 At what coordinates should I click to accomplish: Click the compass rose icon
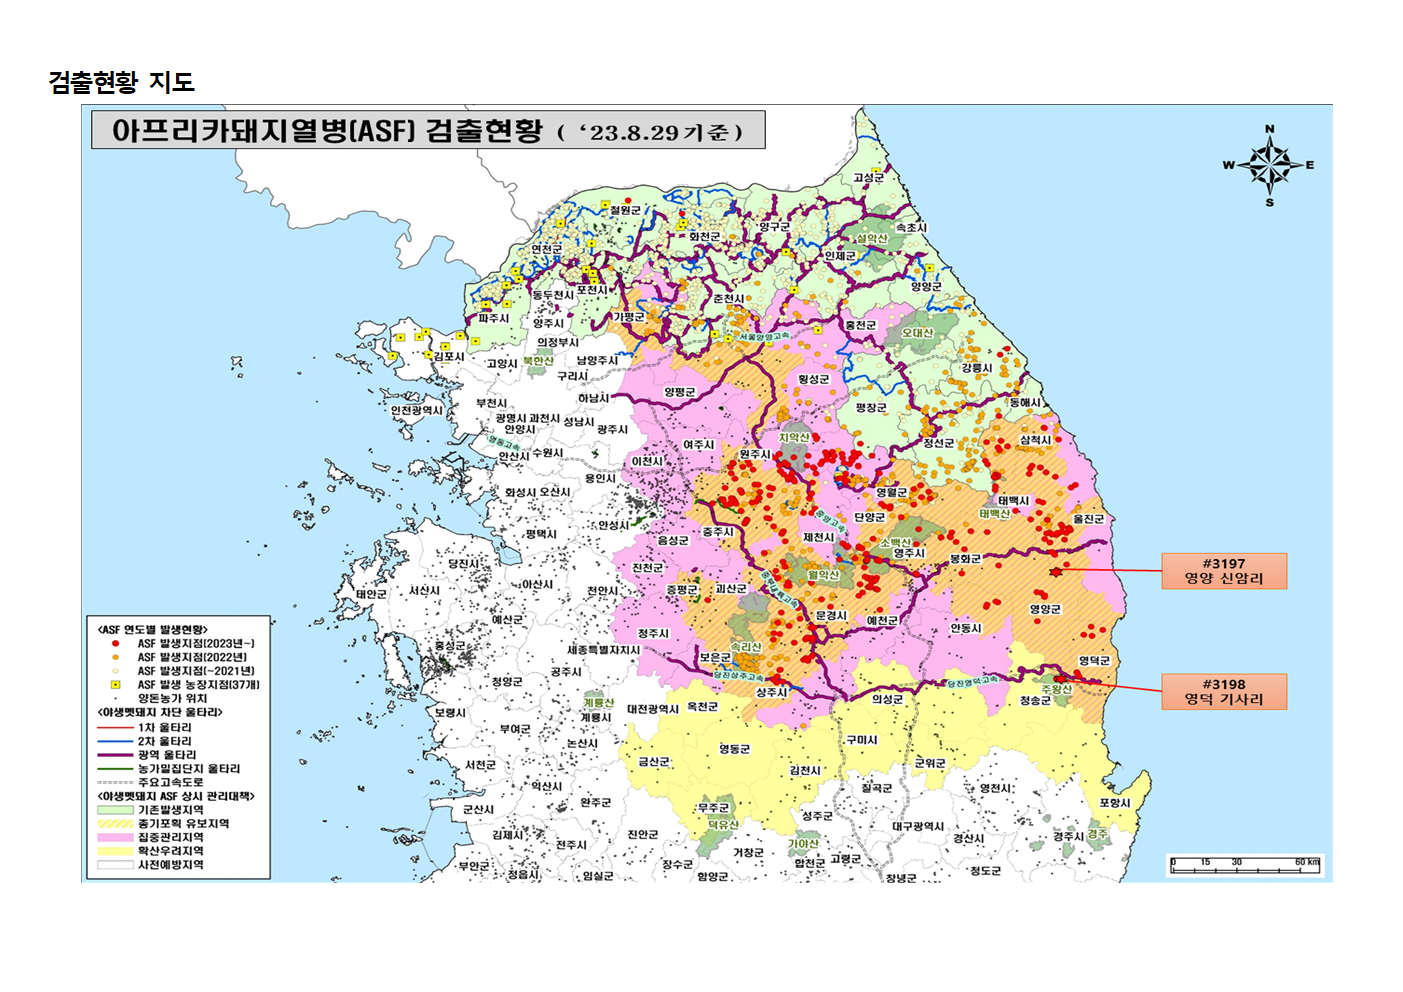click(x=1269, y=165)
